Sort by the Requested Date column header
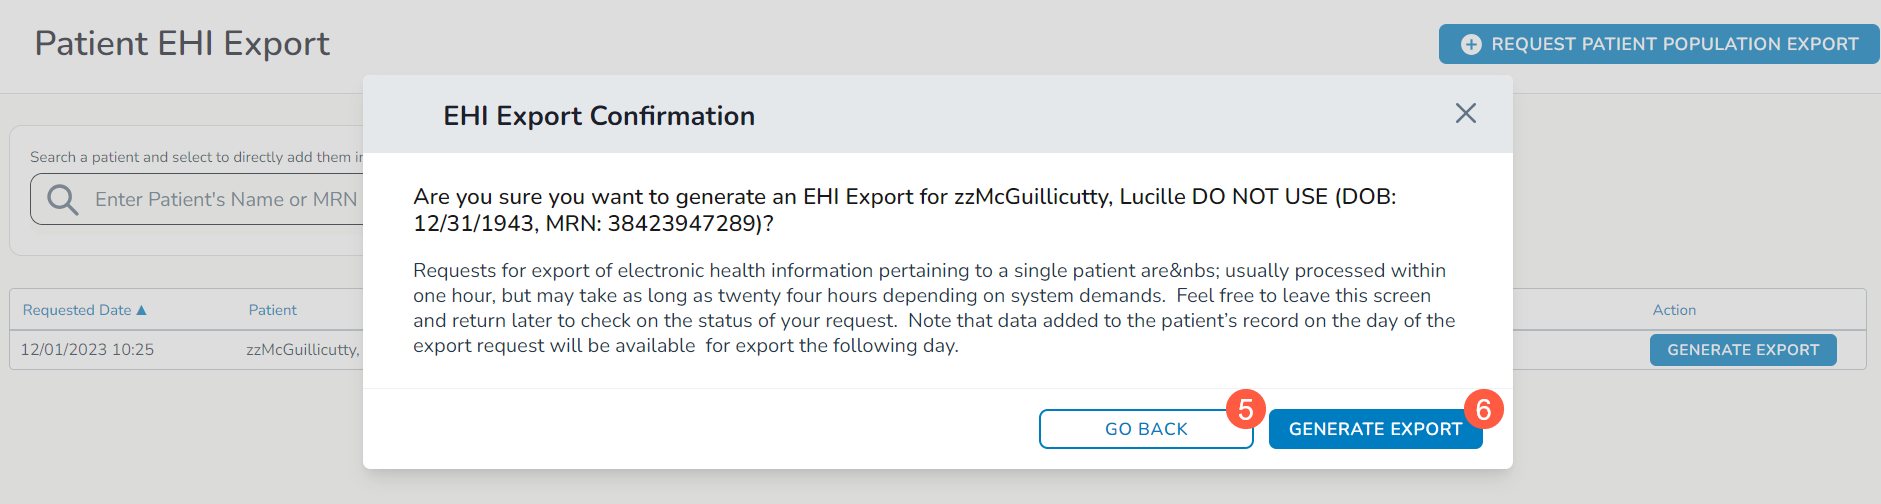 point(77,310)
